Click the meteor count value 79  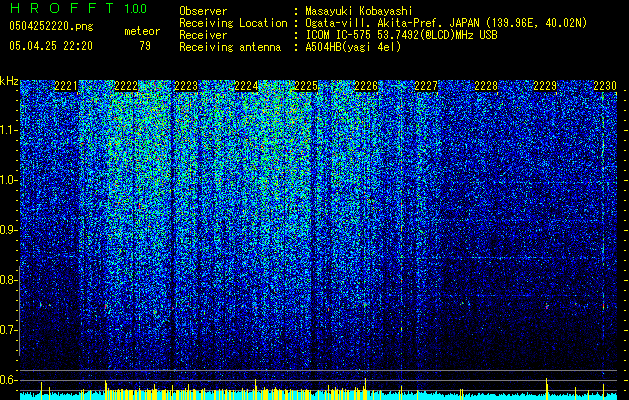145,46
